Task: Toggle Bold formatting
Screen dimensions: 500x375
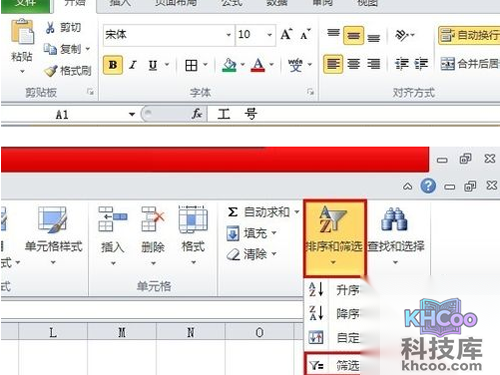Action: pyautogui.click(x=113, y=65)
